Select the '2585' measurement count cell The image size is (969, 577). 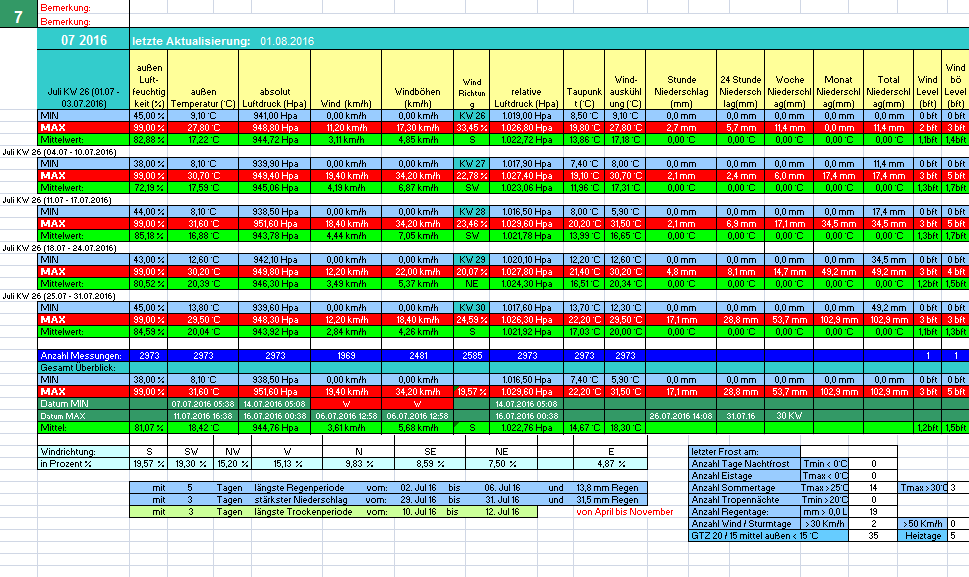(472, 356)
